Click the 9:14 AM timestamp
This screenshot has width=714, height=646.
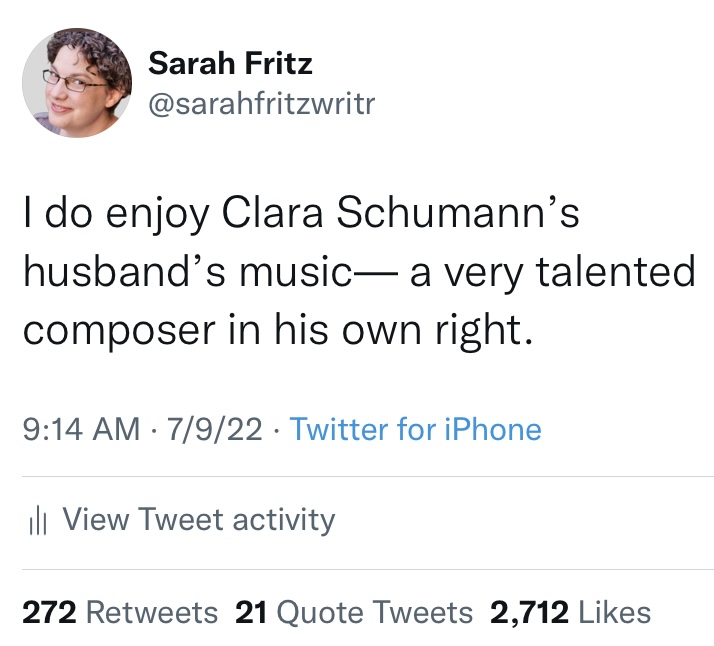click(81, 430)
